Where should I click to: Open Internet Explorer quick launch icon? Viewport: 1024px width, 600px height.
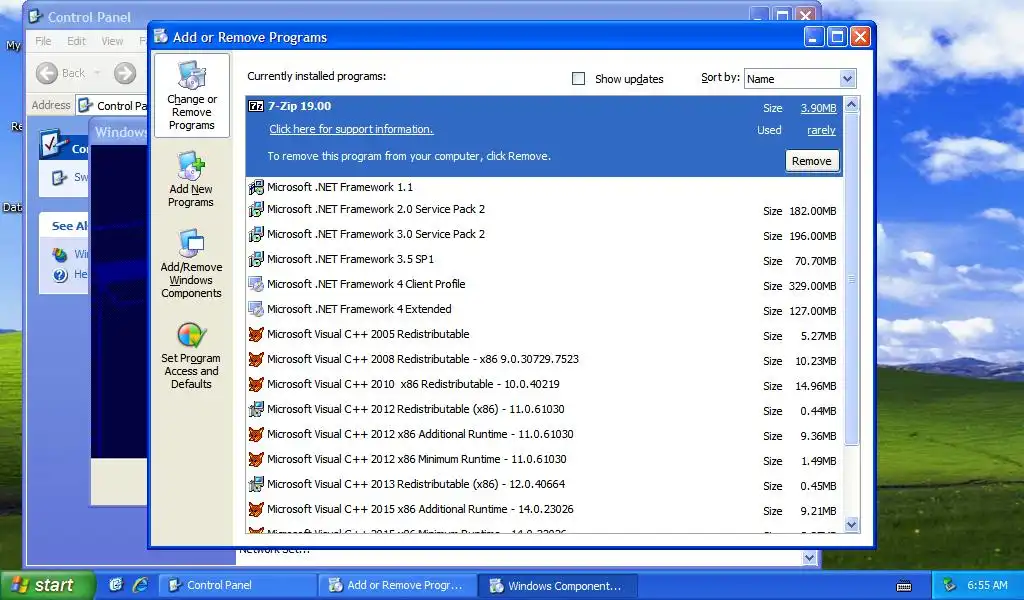point(140,584)
